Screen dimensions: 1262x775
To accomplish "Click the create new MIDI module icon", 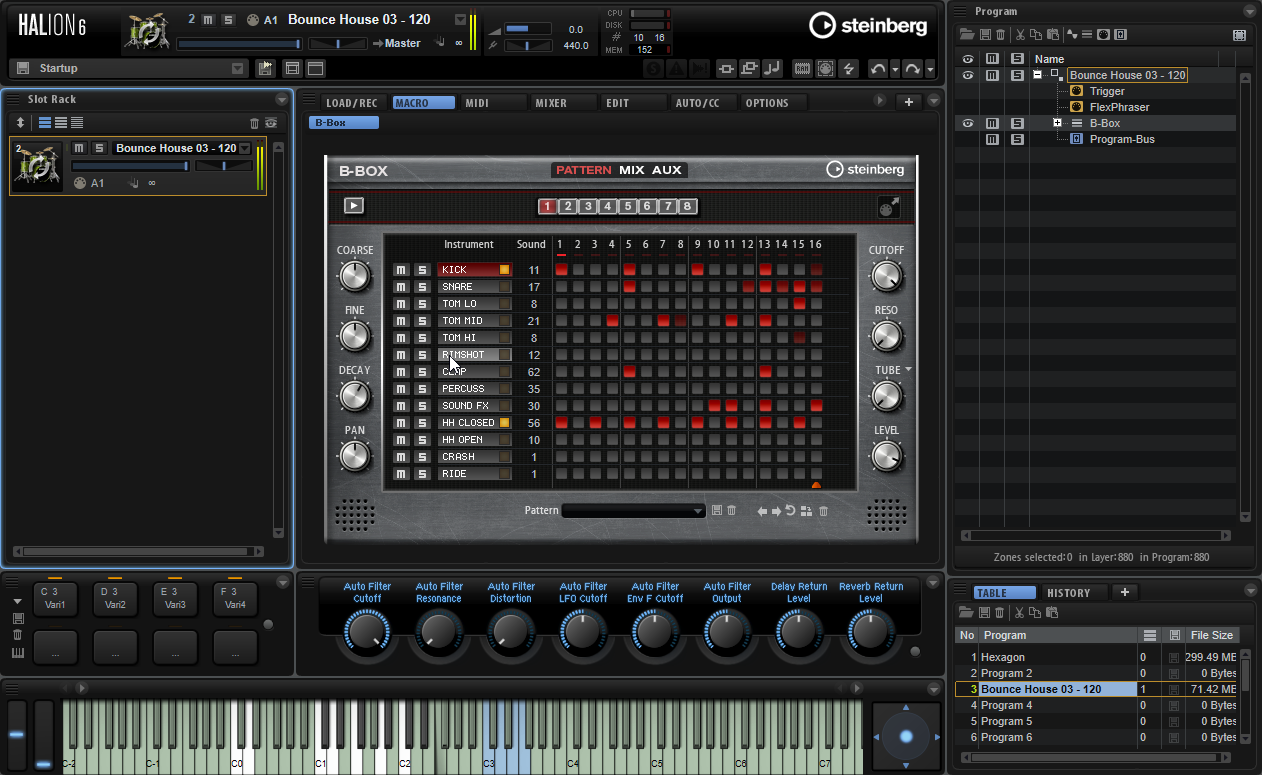I will coord(1103,34).
